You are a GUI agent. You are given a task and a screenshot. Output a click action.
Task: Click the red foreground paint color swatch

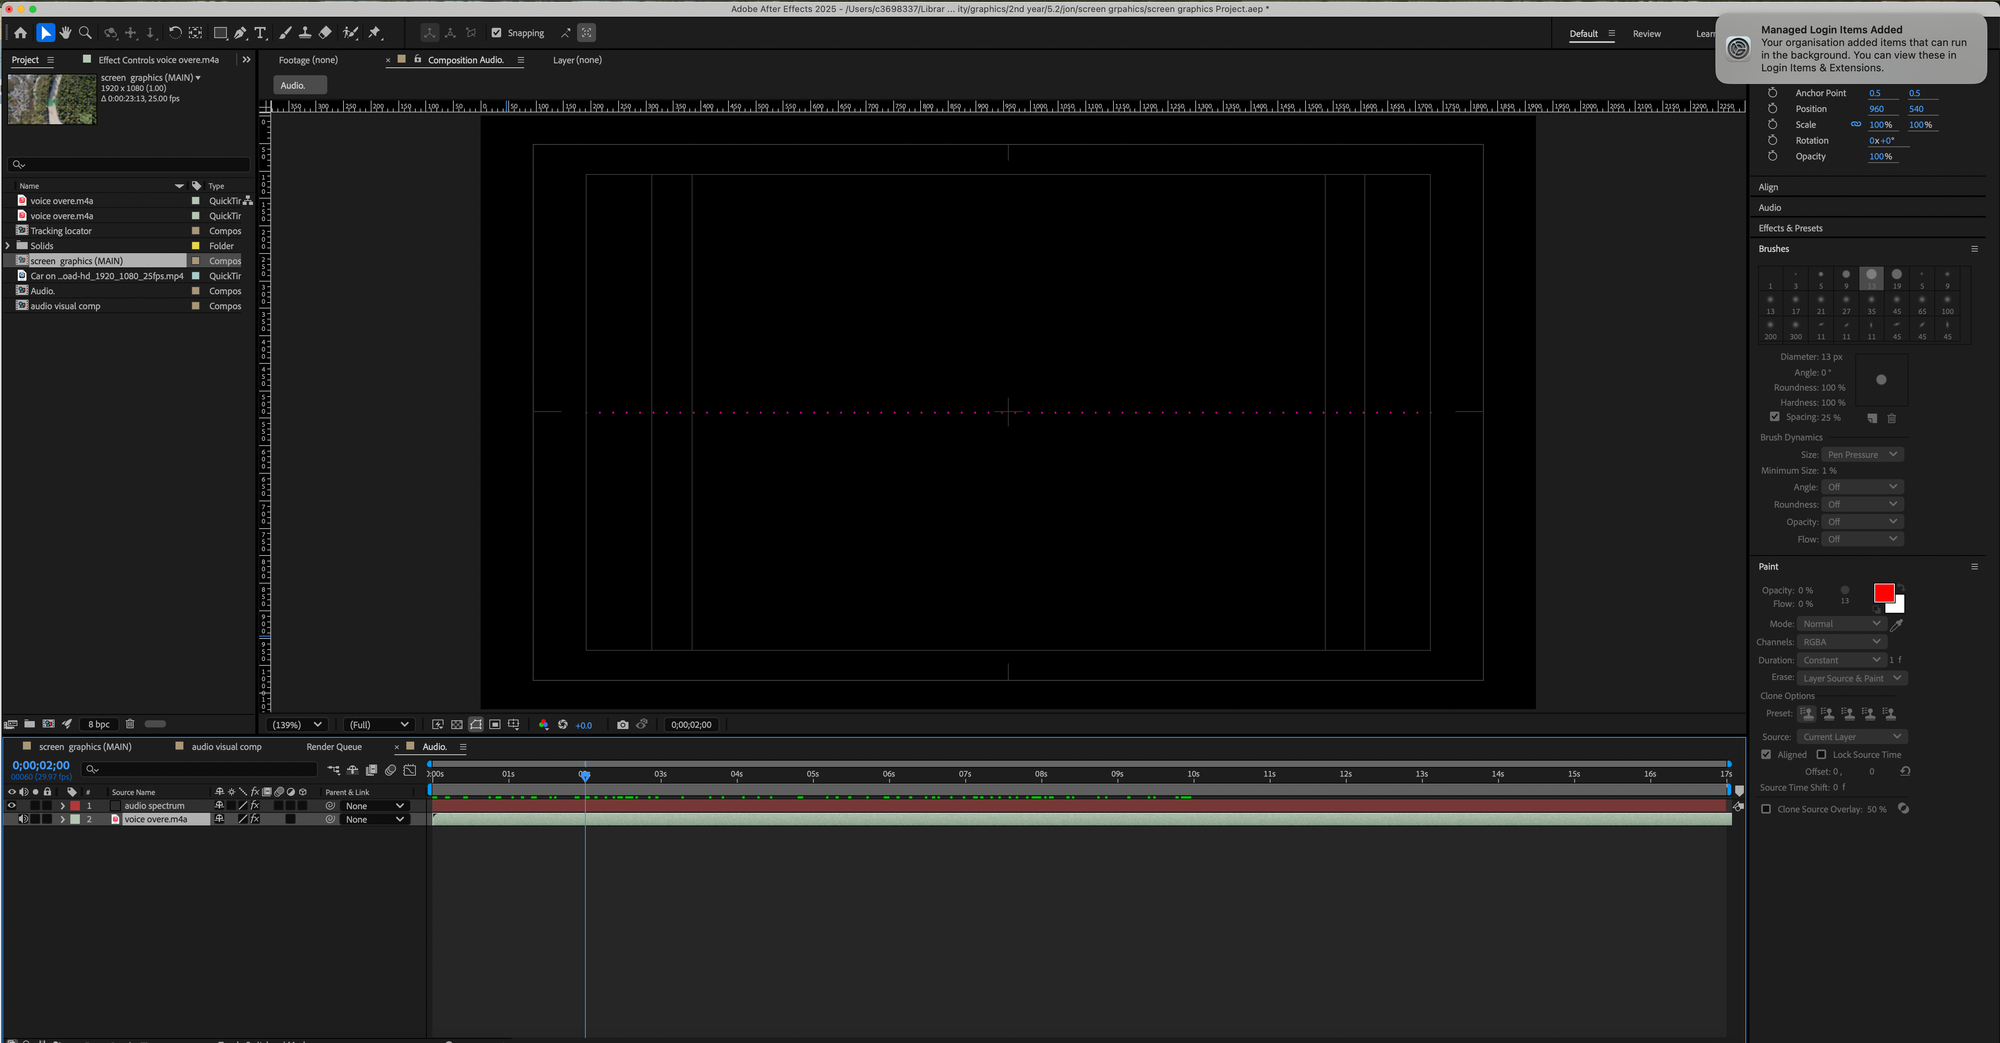[1883, 593]
